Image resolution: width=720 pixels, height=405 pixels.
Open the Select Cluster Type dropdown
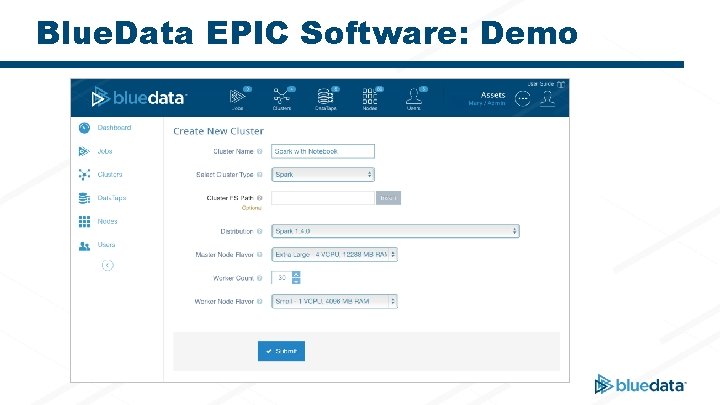click(x=323, y=174)
